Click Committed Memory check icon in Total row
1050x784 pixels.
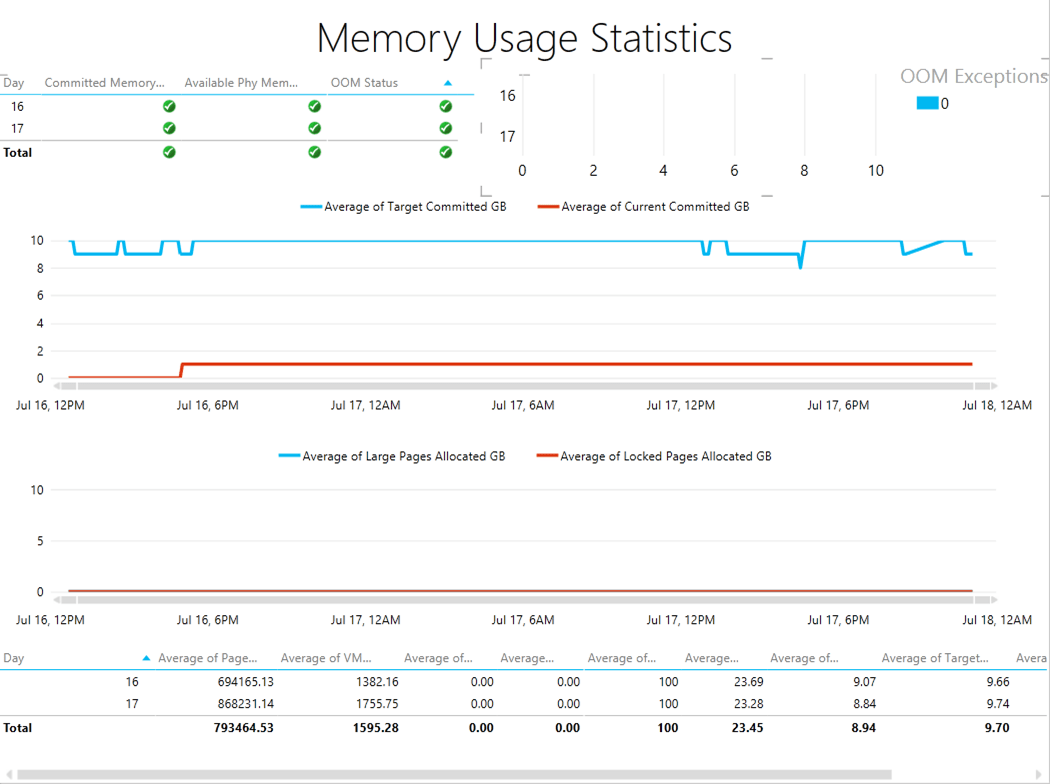coord(169,152)
